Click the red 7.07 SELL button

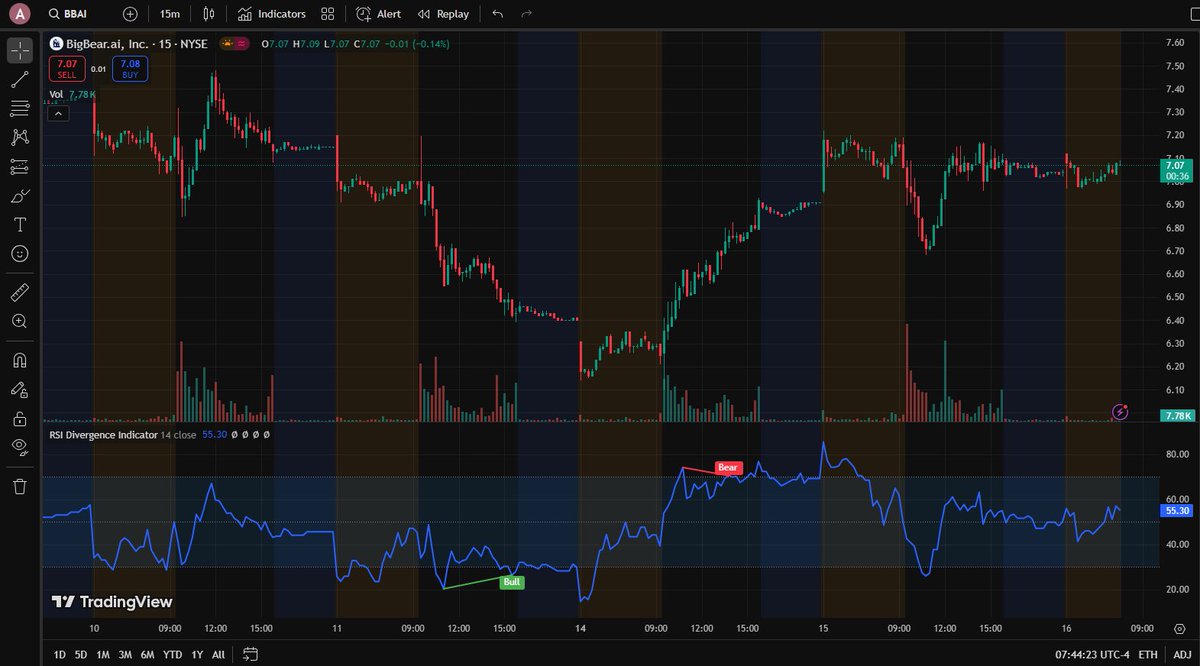pos(67,69)
